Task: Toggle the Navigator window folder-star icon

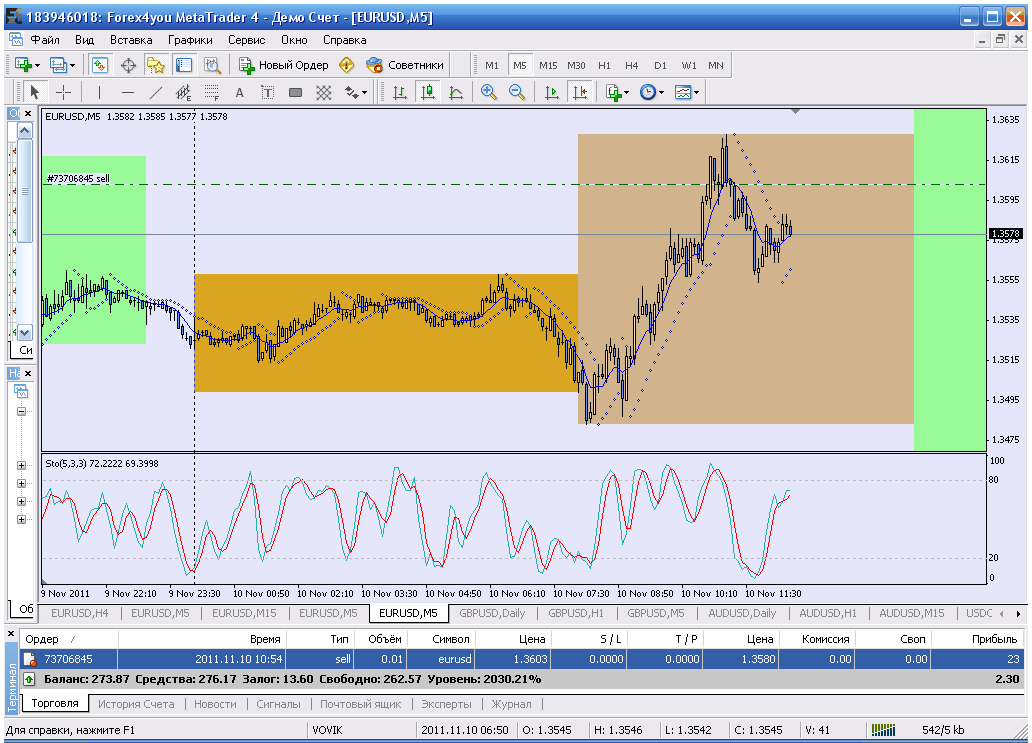Action: pyautogui.click(x=156, y=65)
